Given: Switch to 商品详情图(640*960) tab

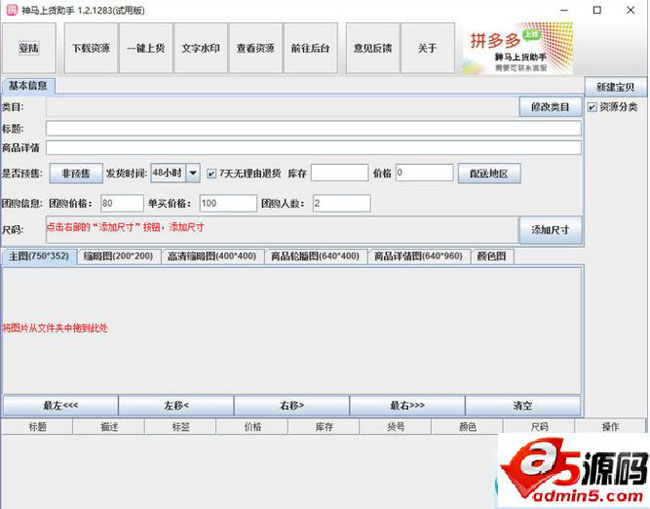Looking at the screenshot, I should click(x=418, y=256).
